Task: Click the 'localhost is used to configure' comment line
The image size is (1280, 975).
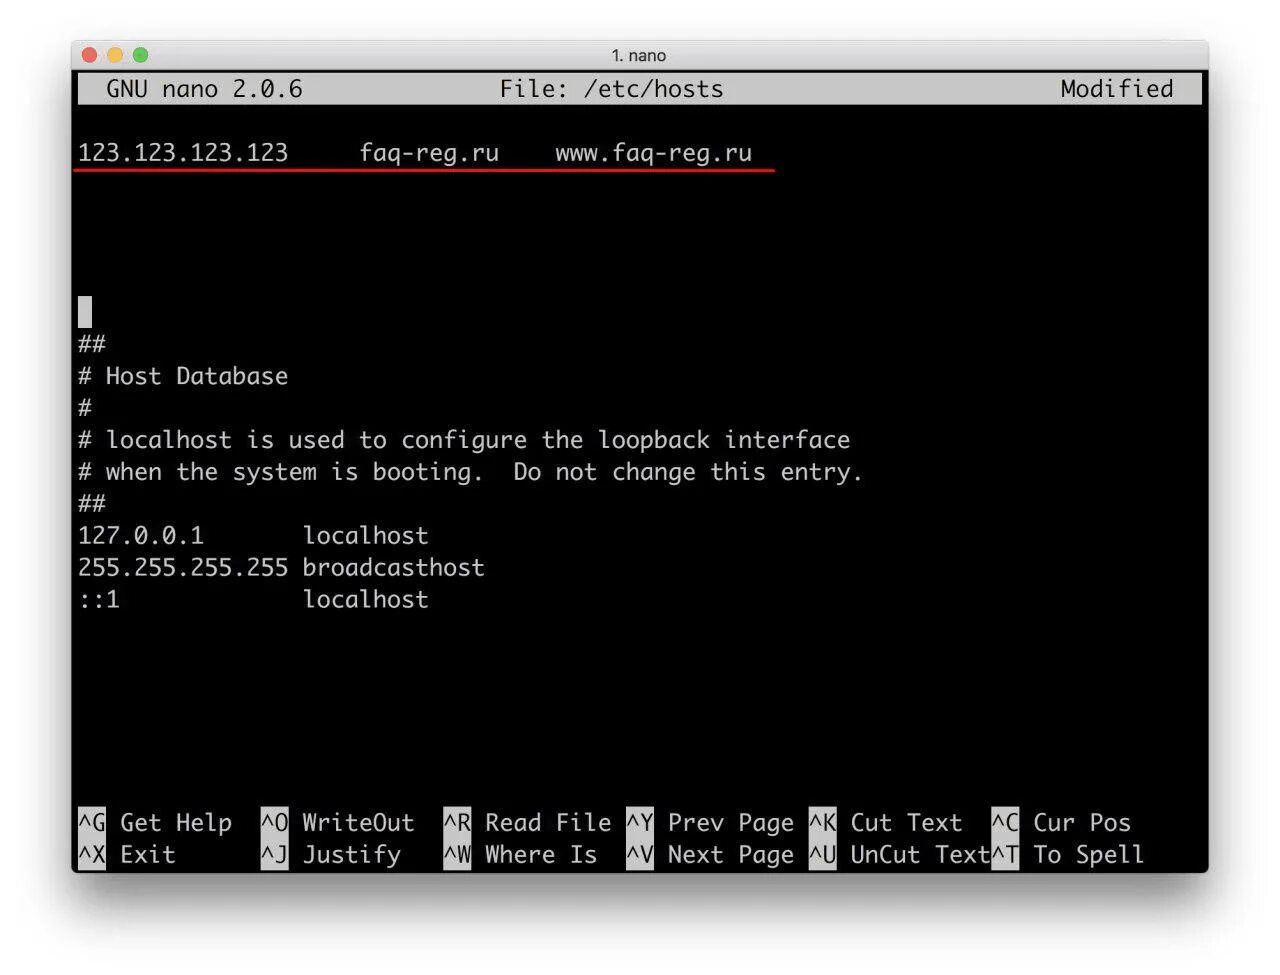Action: coord(464,440)
